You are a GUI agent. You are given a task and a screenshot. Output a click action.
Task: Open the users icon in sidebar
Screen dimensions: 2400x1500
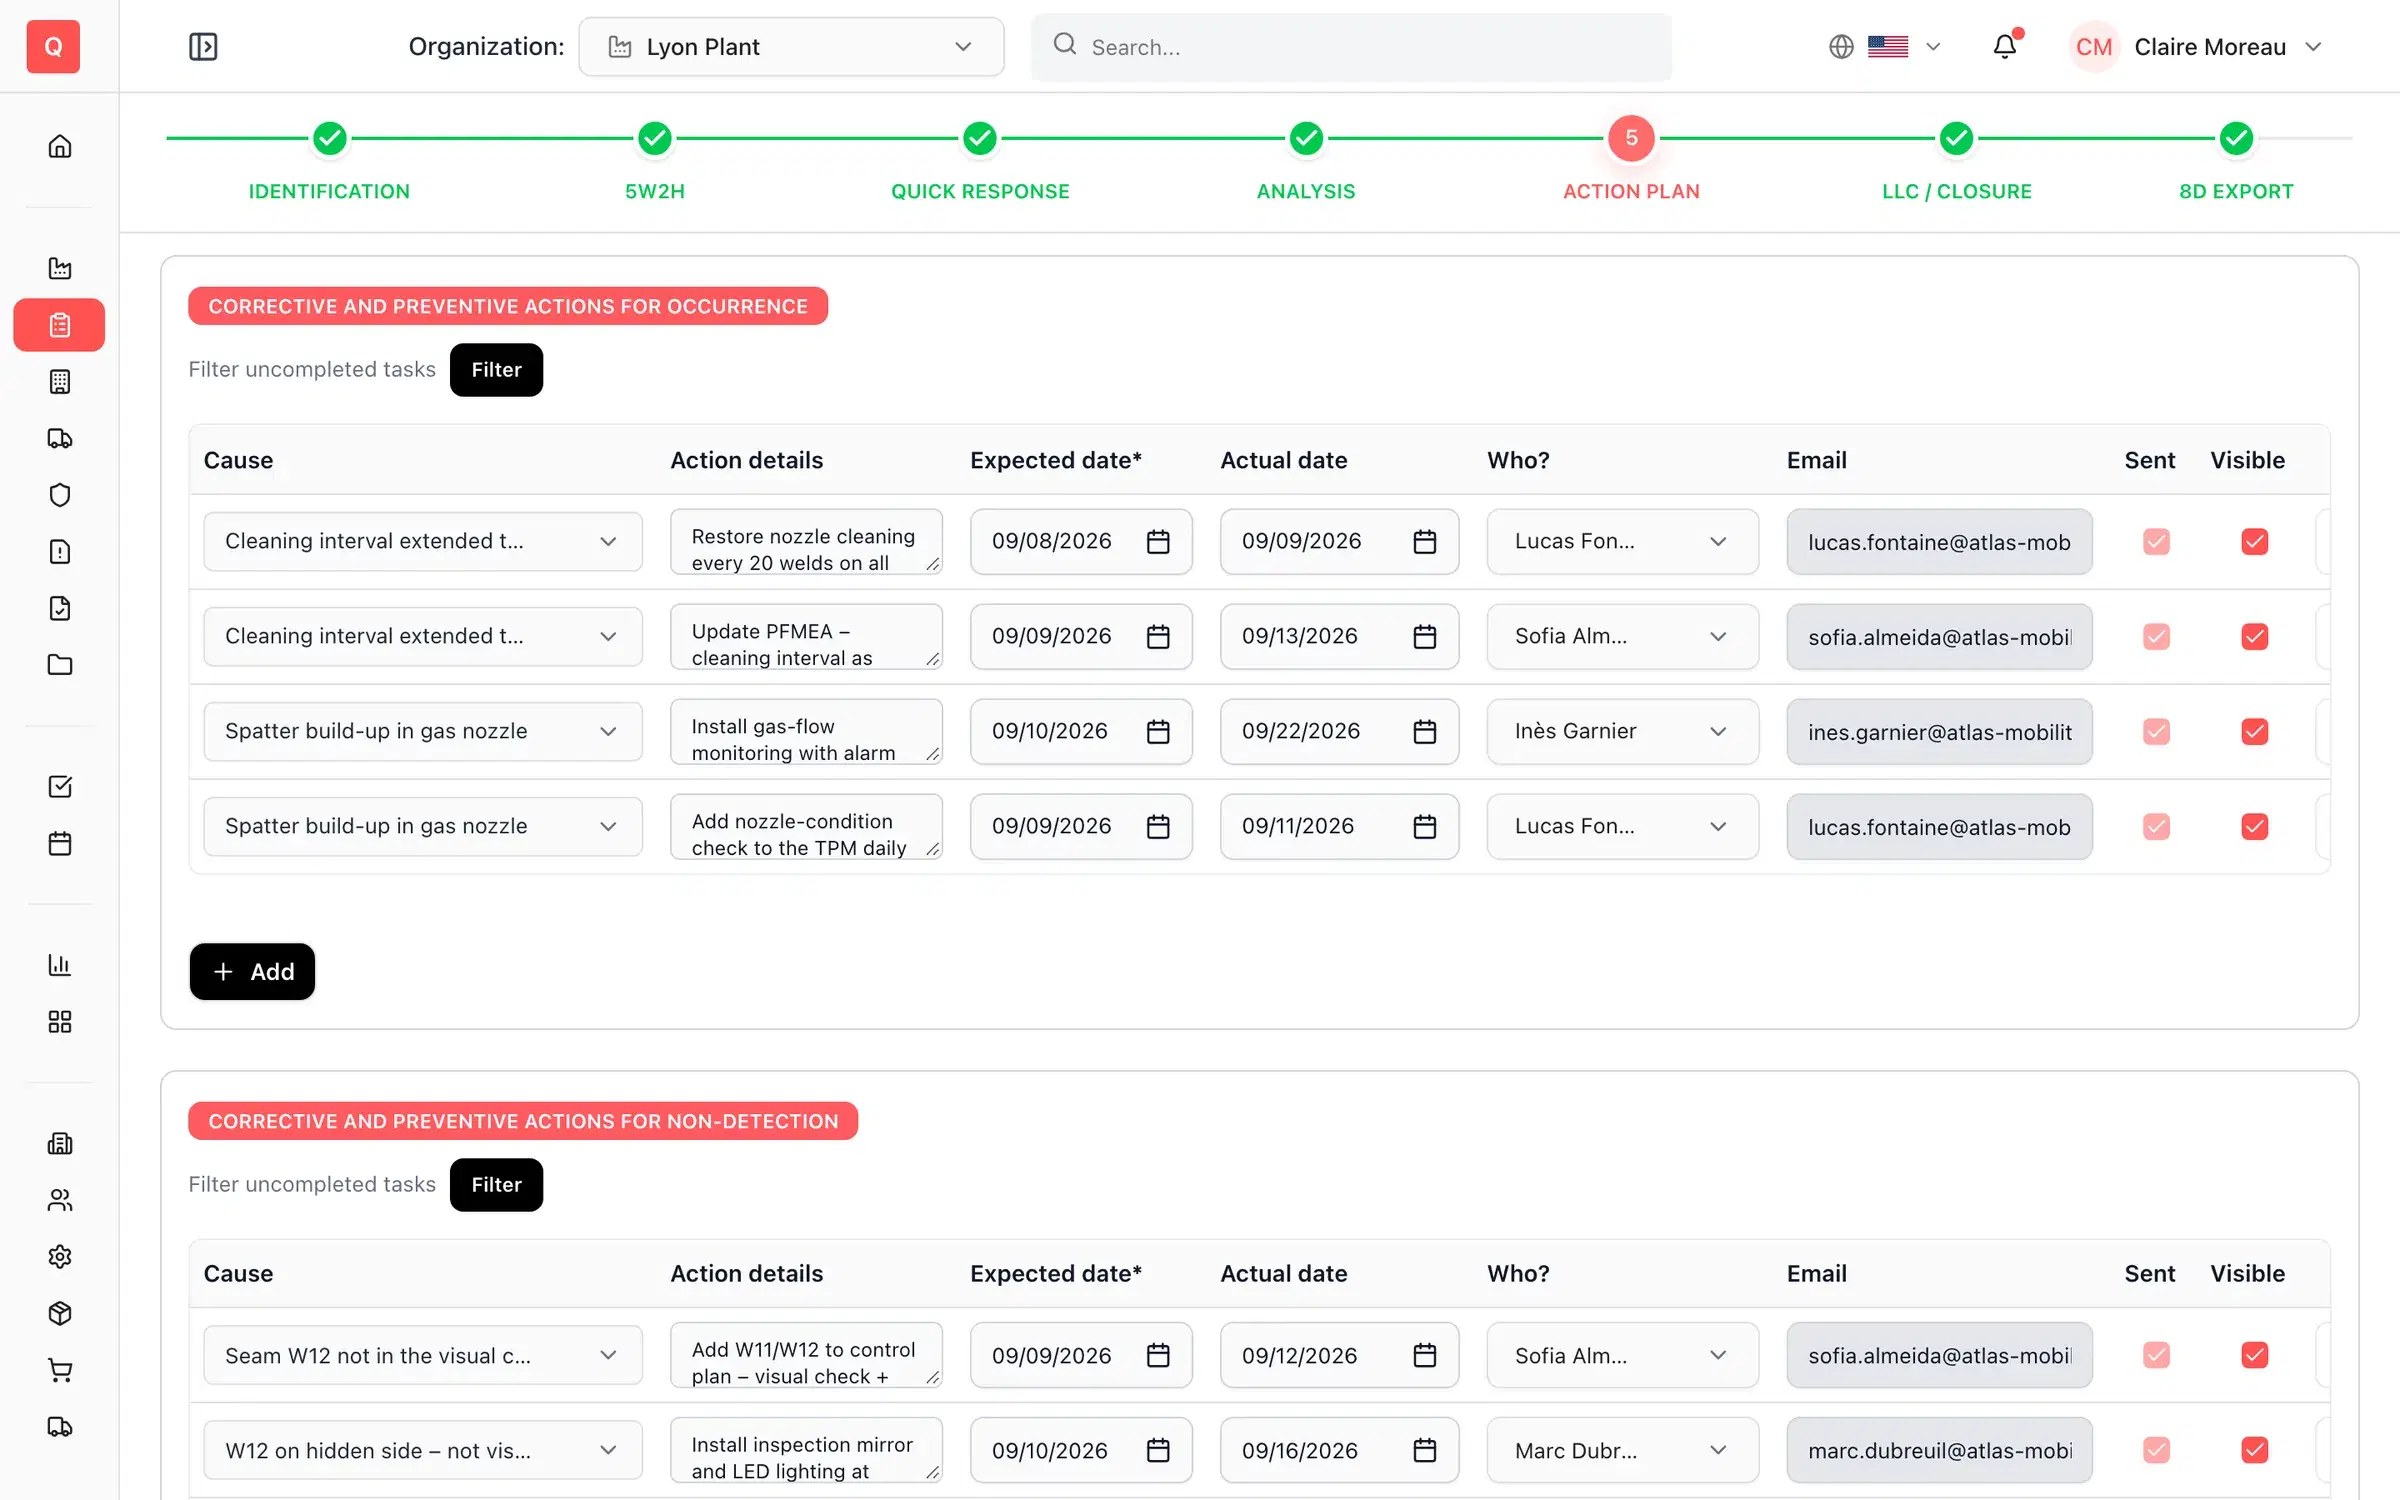[x=60, y=1200]
